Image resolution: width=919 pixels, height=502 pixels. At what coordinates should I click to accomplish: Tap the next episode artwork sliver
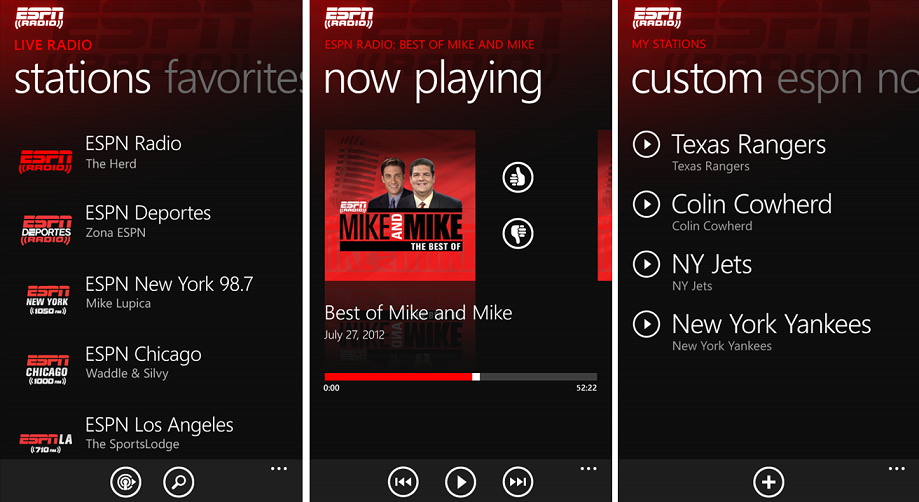[604, 206]
